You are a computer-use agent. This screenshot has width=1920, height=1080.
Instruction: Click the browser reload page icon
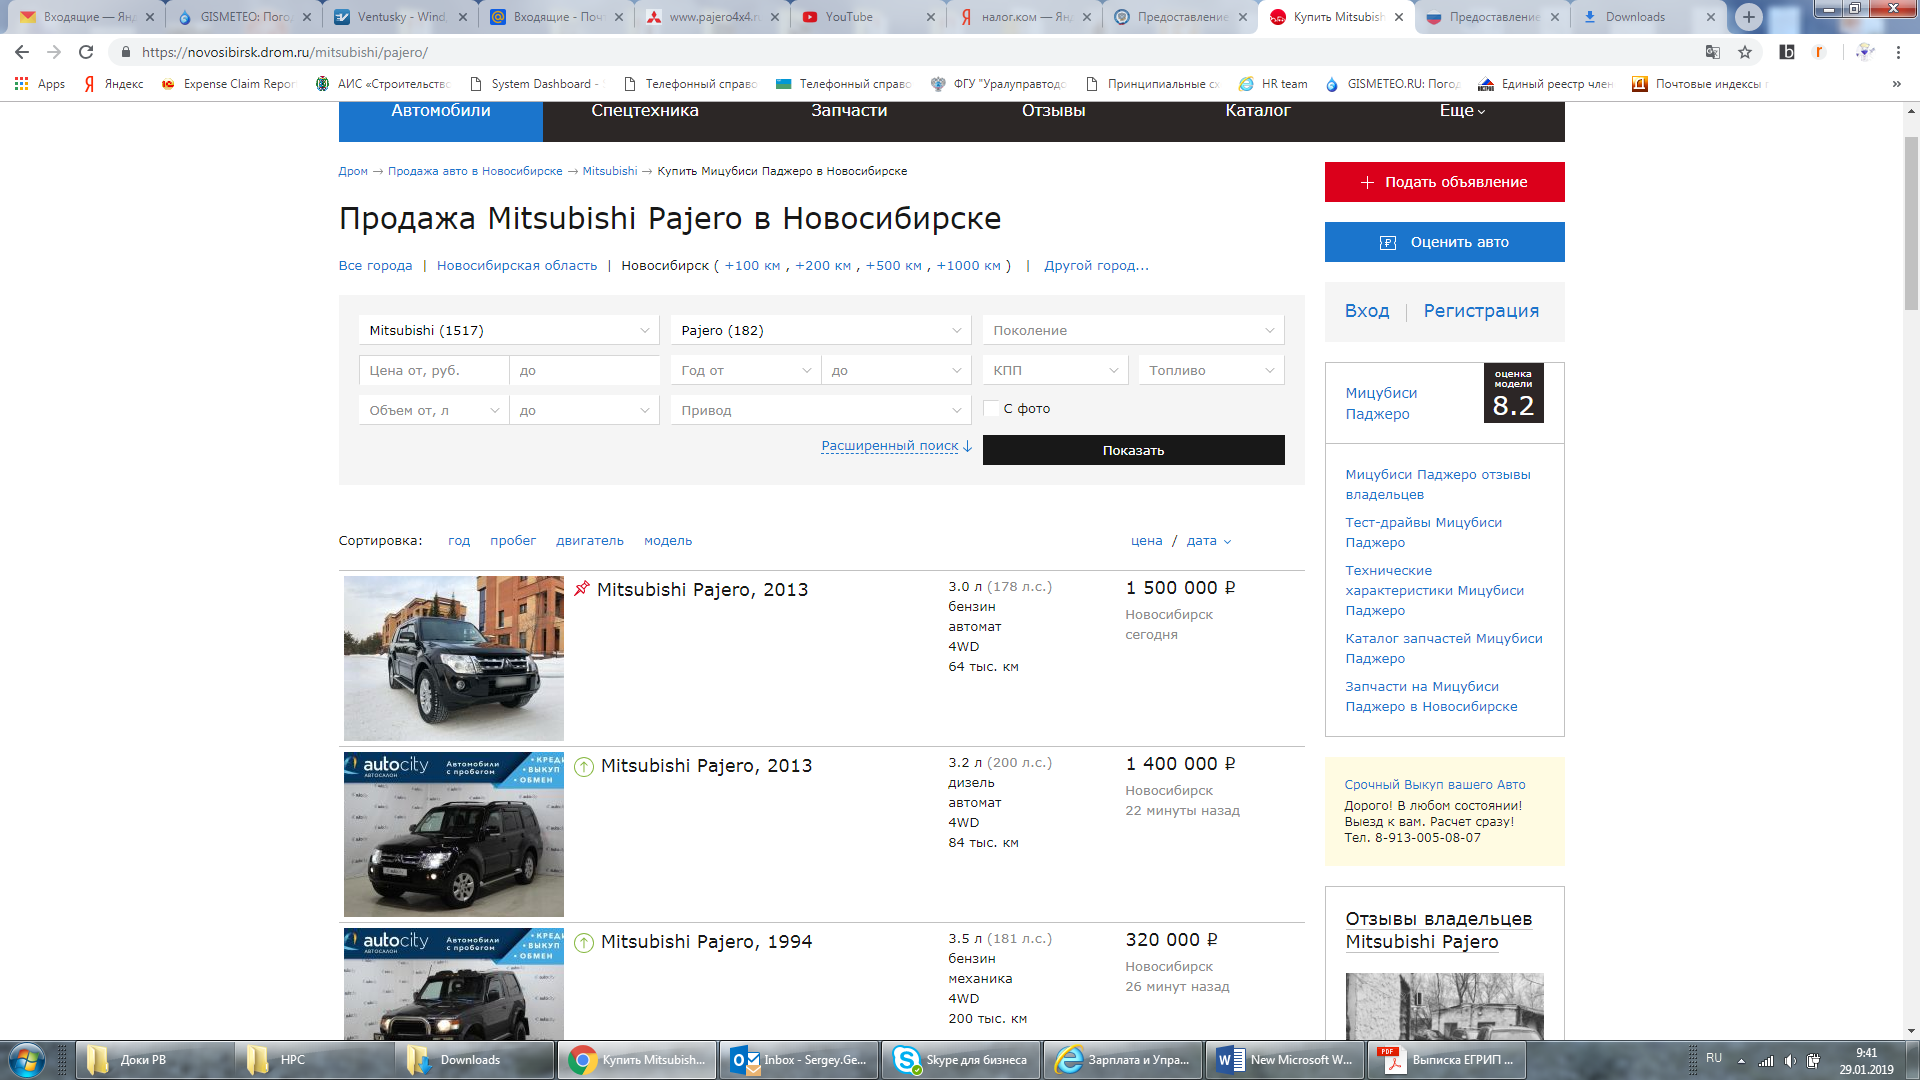86,52
